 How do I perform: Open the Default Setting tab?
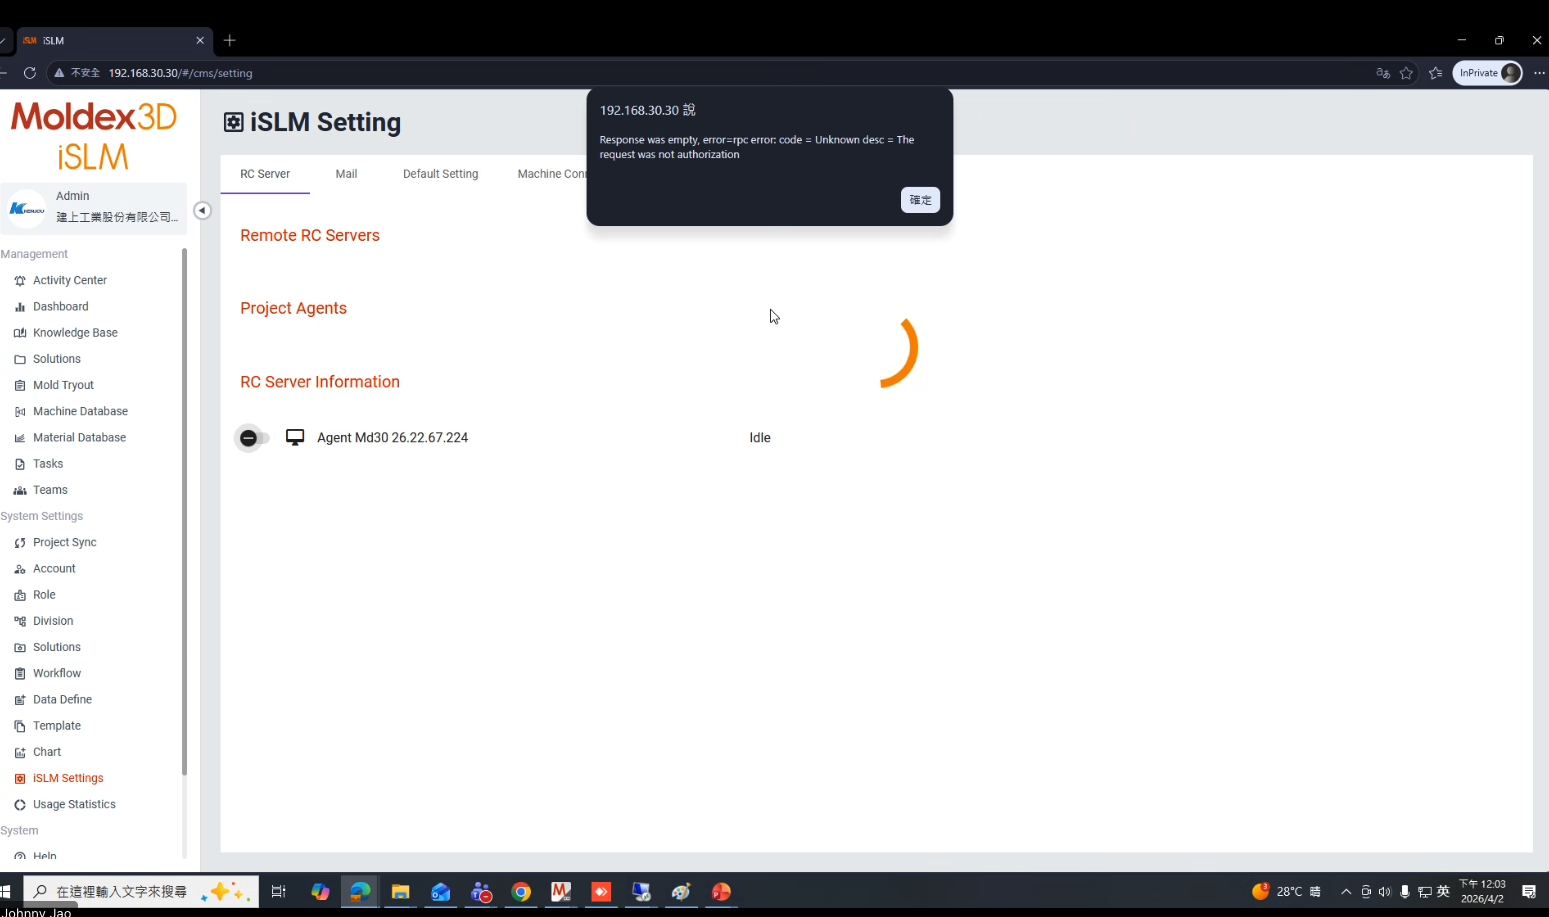pos(440,174)
